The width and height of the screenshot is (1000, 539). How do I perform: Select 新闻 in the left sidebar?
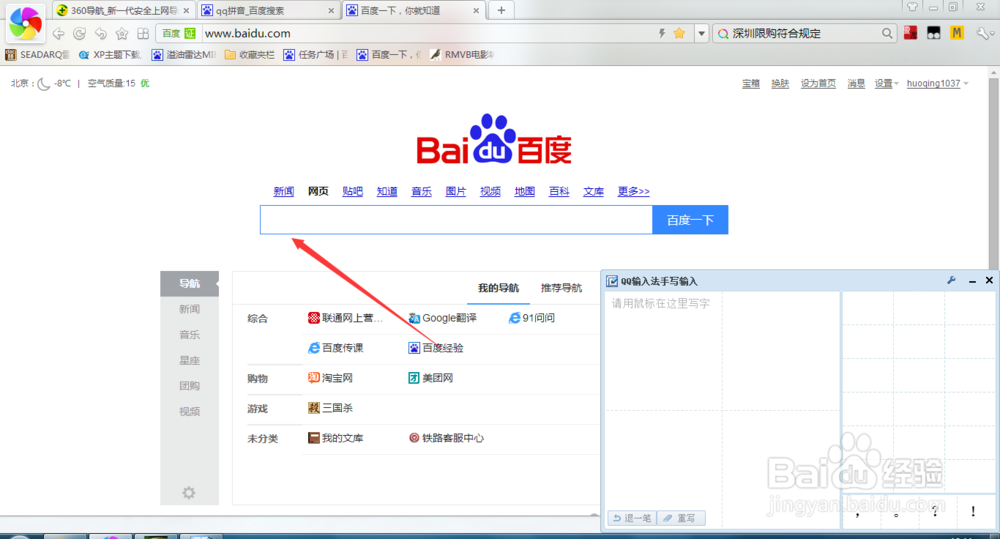[x=189, y=309]
